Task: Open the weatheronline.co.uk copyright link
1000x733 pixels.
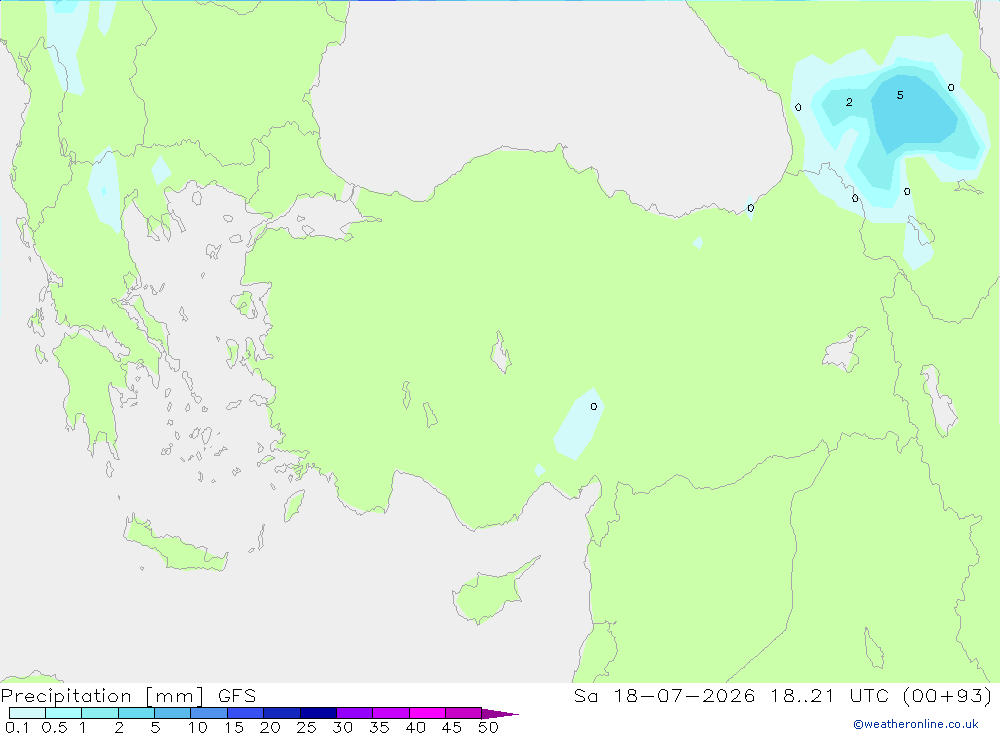Action: pyautogui.click(x=915, y=724)
